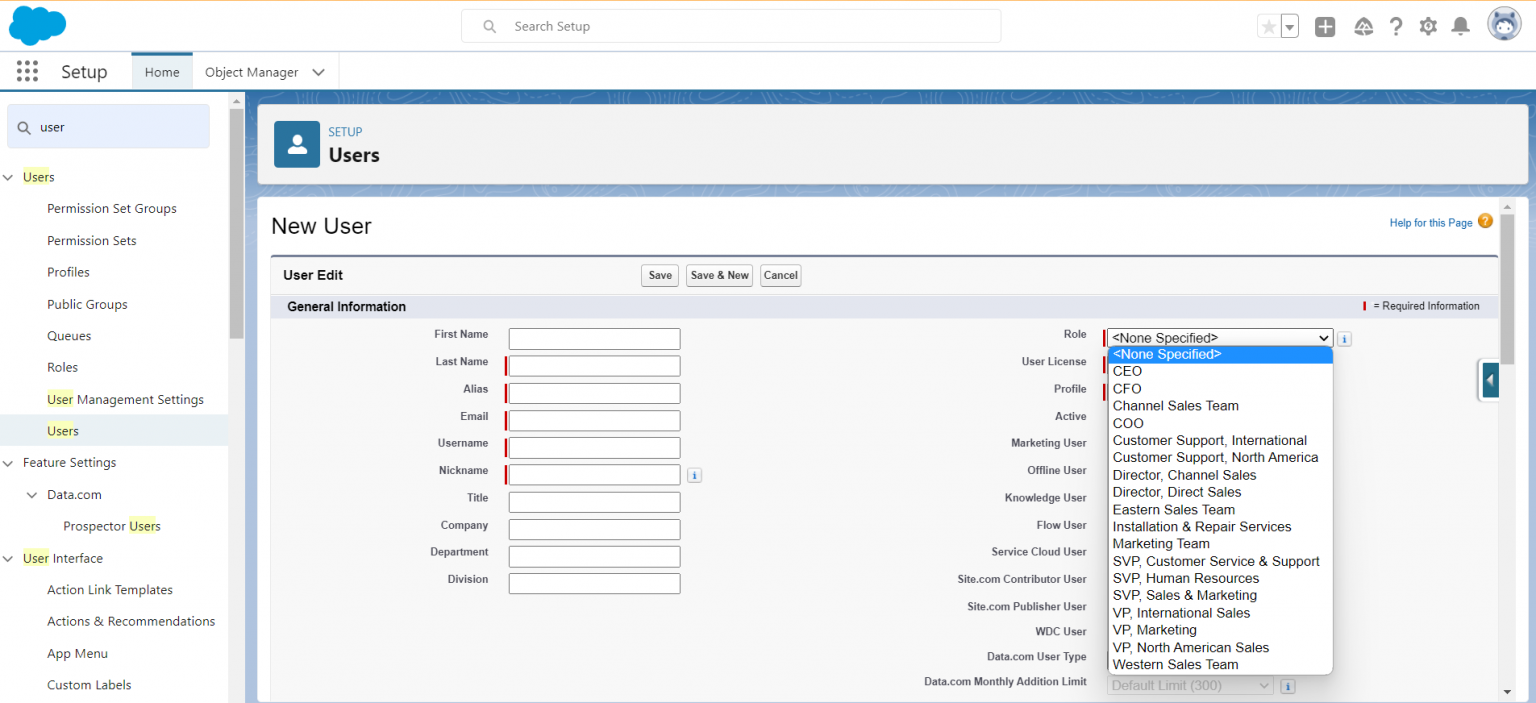The width and height of the screenshot is (1536, 703).
Task: Open the Setup gear icon
Action: [1428, 27]
